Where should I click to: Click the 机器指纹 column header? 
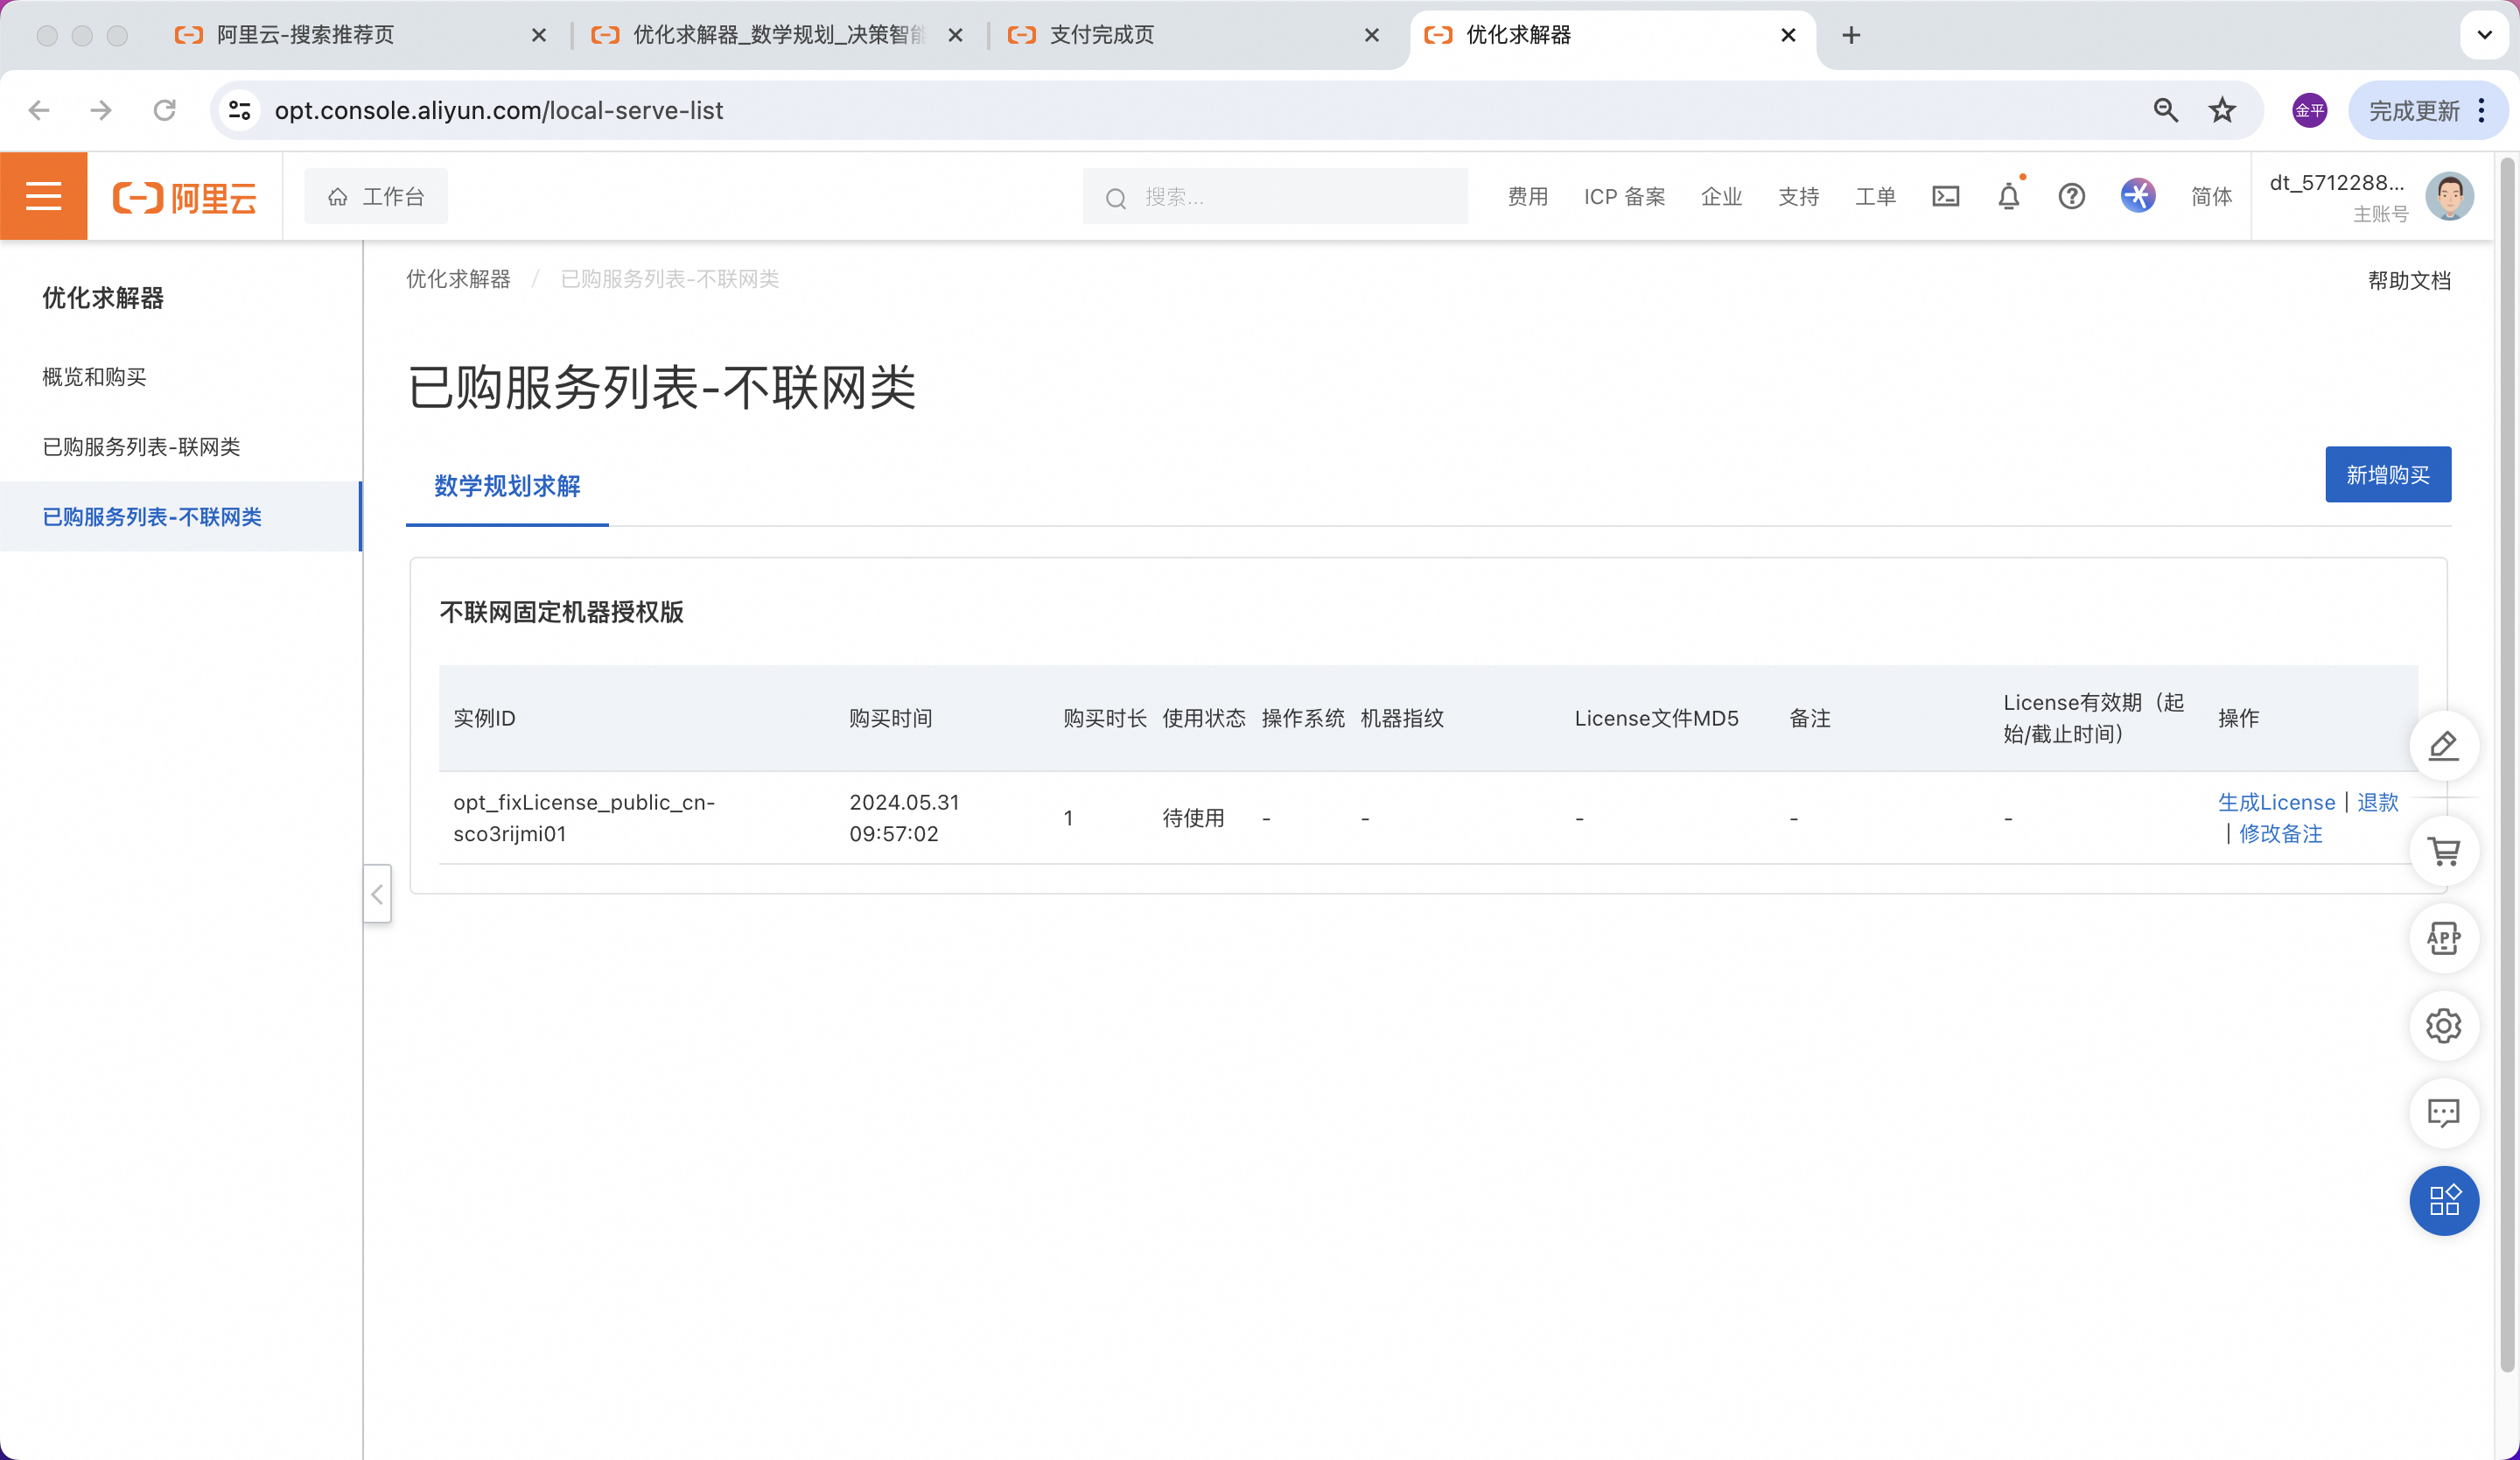coord(1402,719)
